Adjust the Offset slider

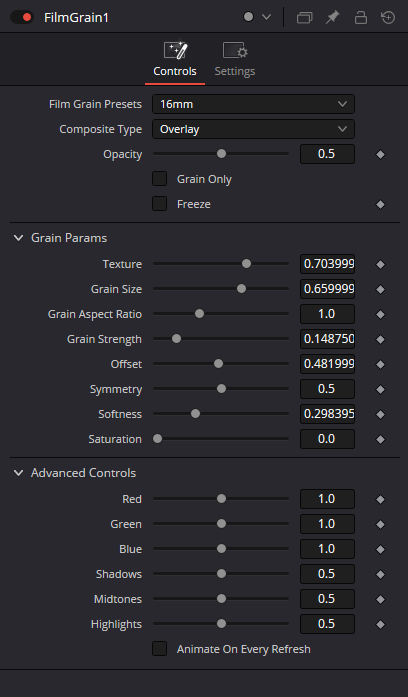pyautogui.click(x=218, y=364)
